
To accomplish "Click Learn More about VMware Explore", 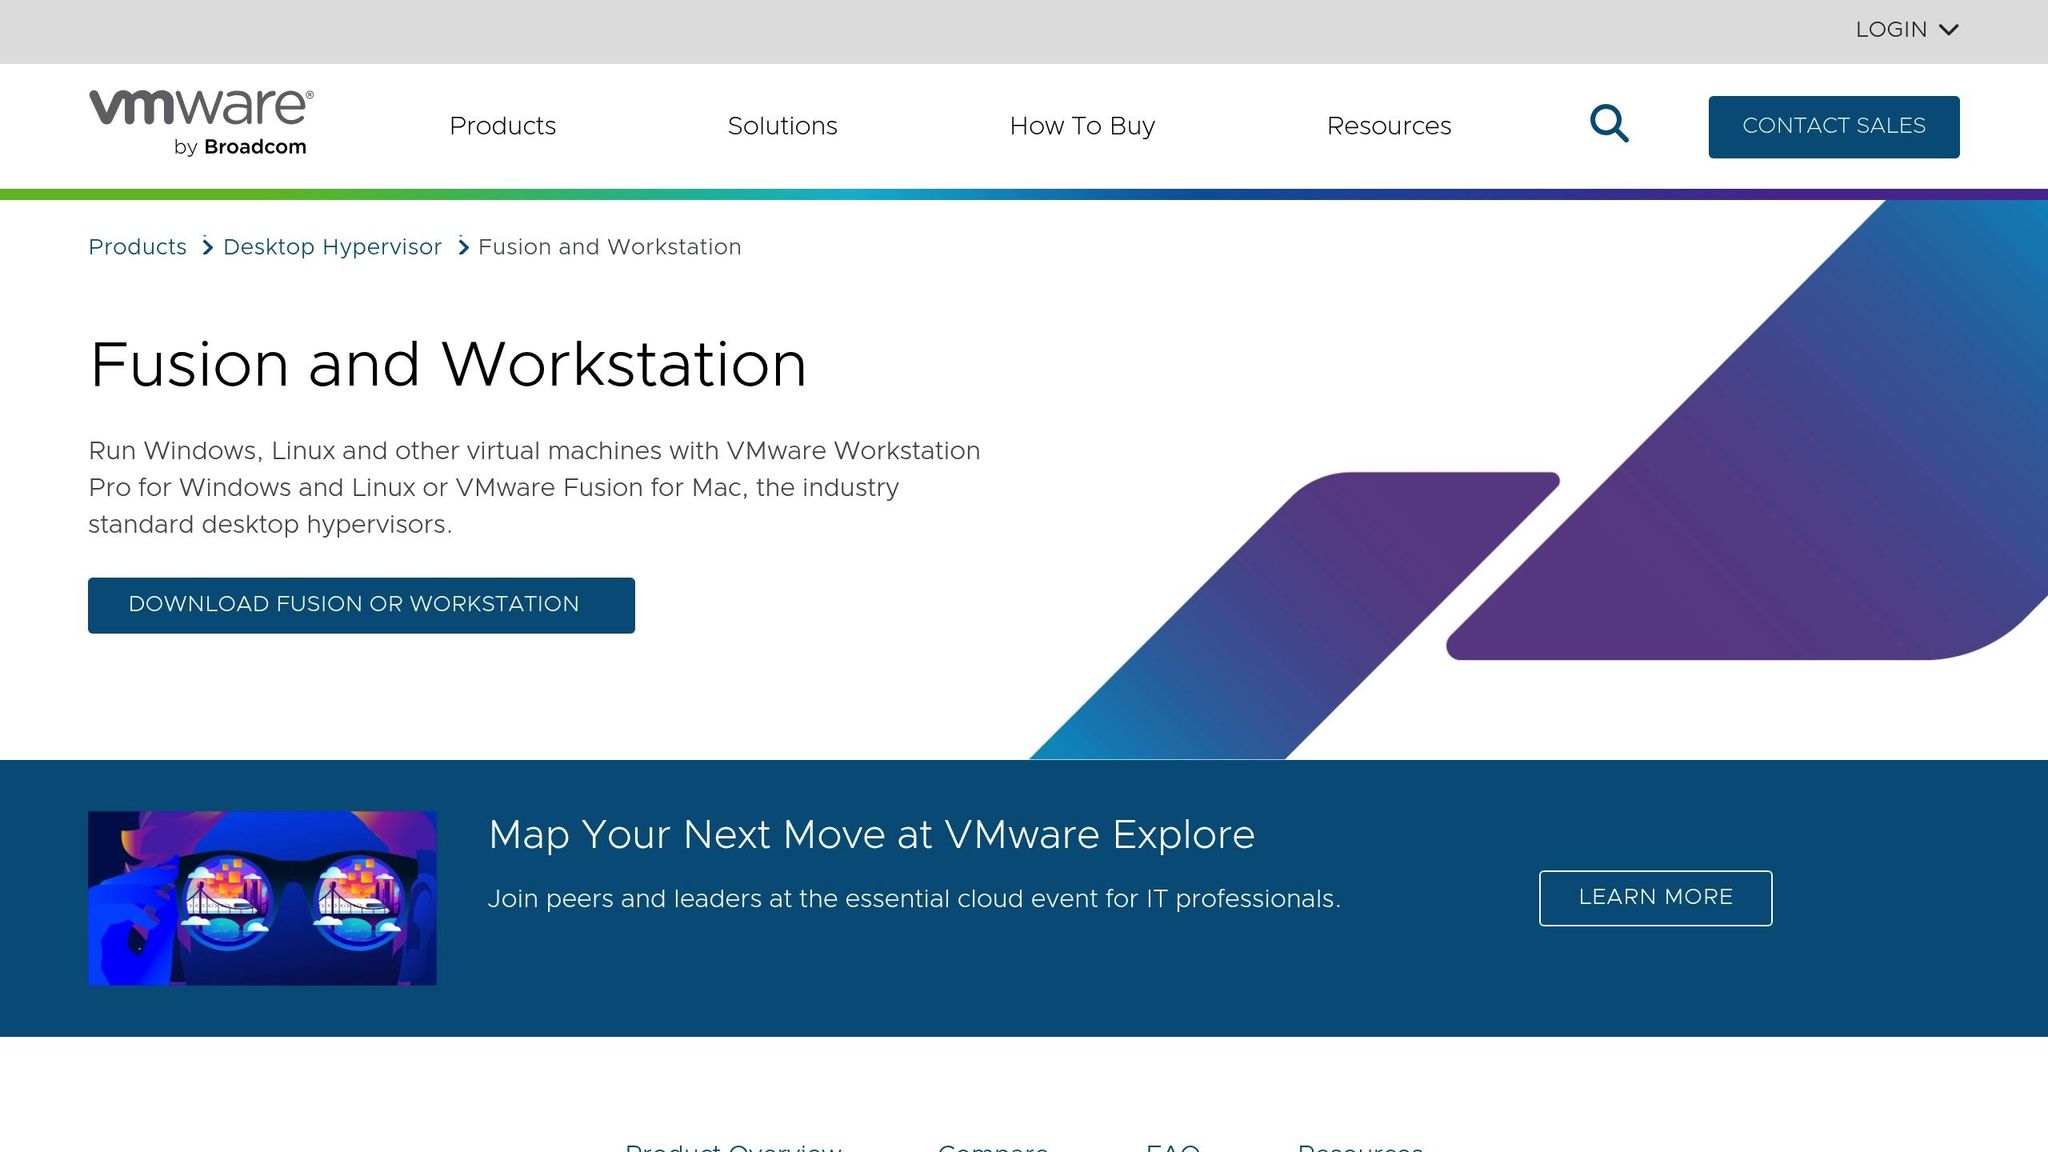I will (x=1655, y=897).
